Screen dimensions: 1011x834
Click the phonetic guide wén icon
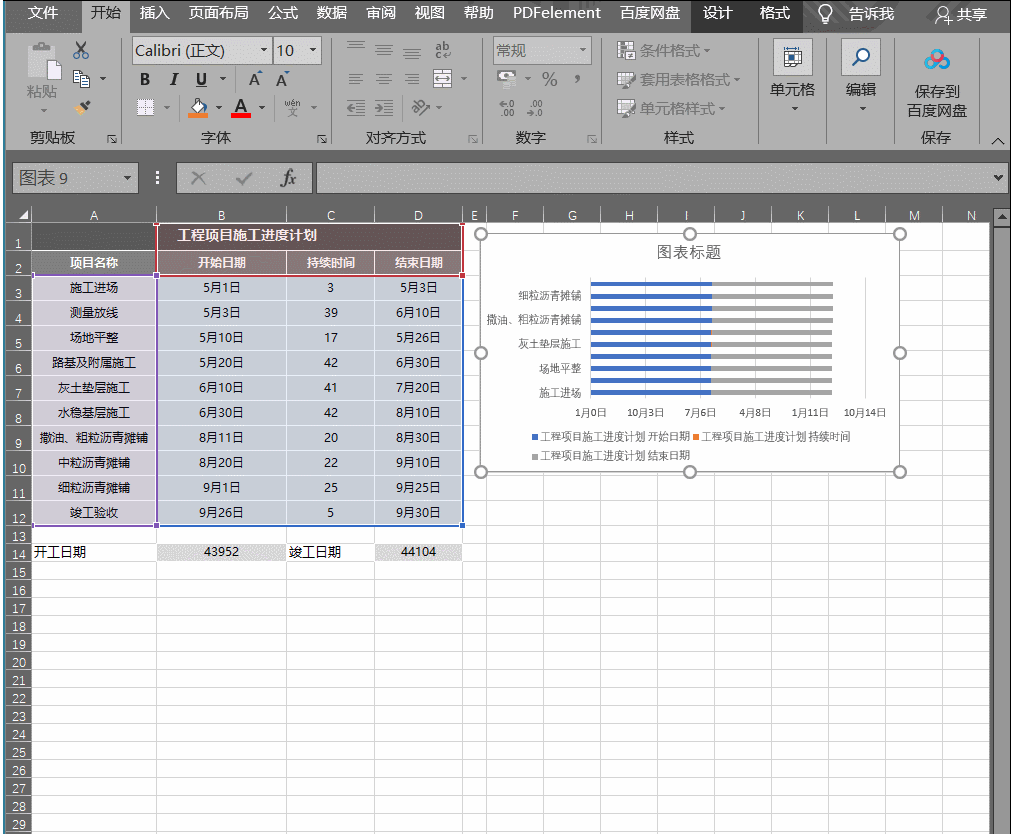(x=292, y=107)
